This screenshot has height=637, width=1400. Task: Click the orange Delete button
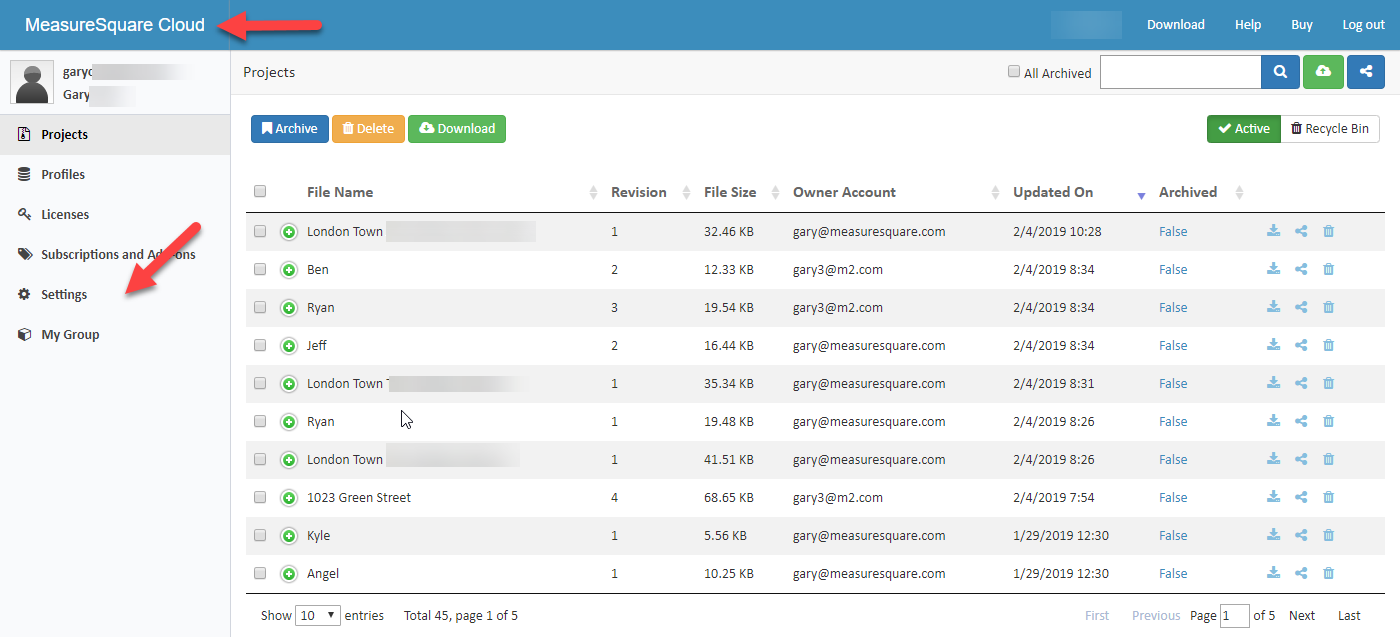tap(368, 129)
